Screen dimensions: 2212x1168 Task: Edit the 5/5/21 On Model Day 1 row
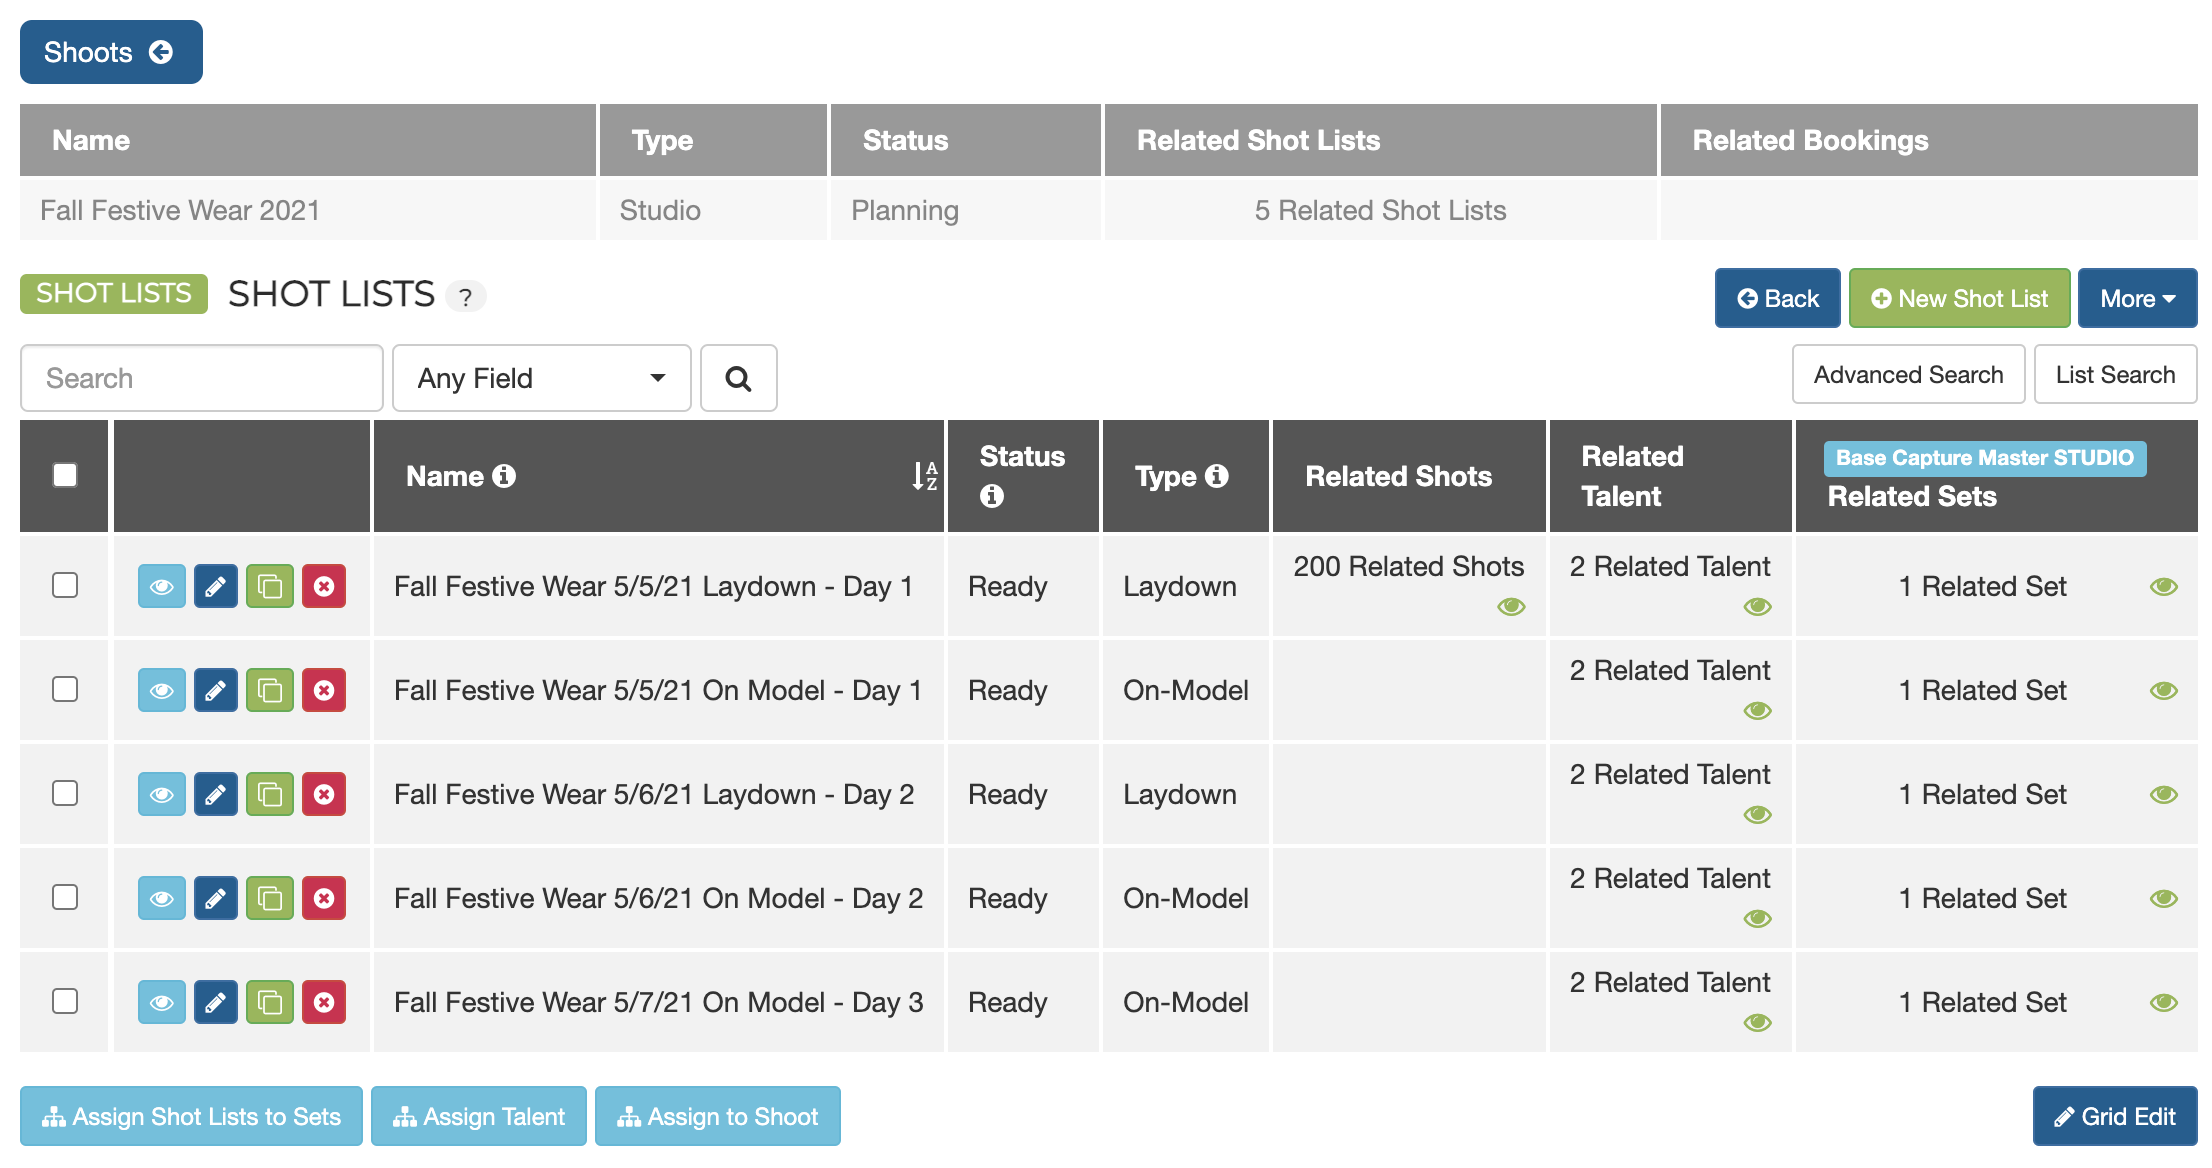(215, 690)
